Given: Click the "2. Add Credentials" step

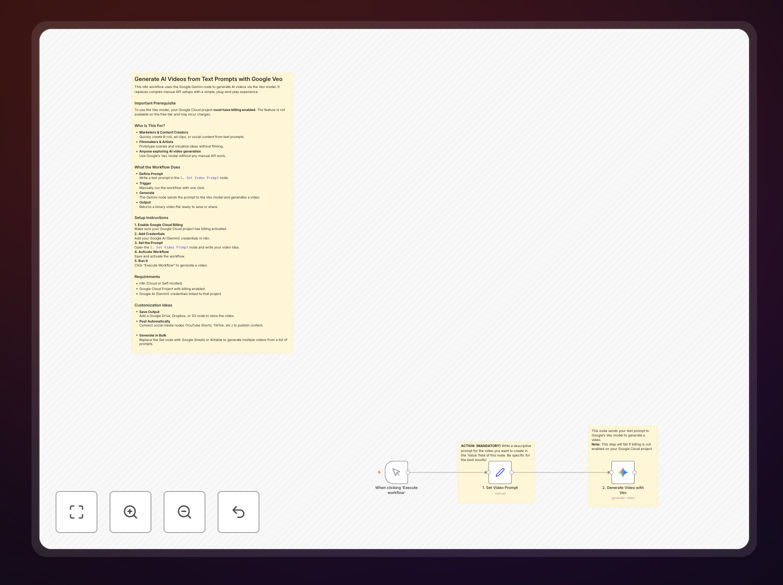Looking at the screenshot, I should (x=150, y=234).
